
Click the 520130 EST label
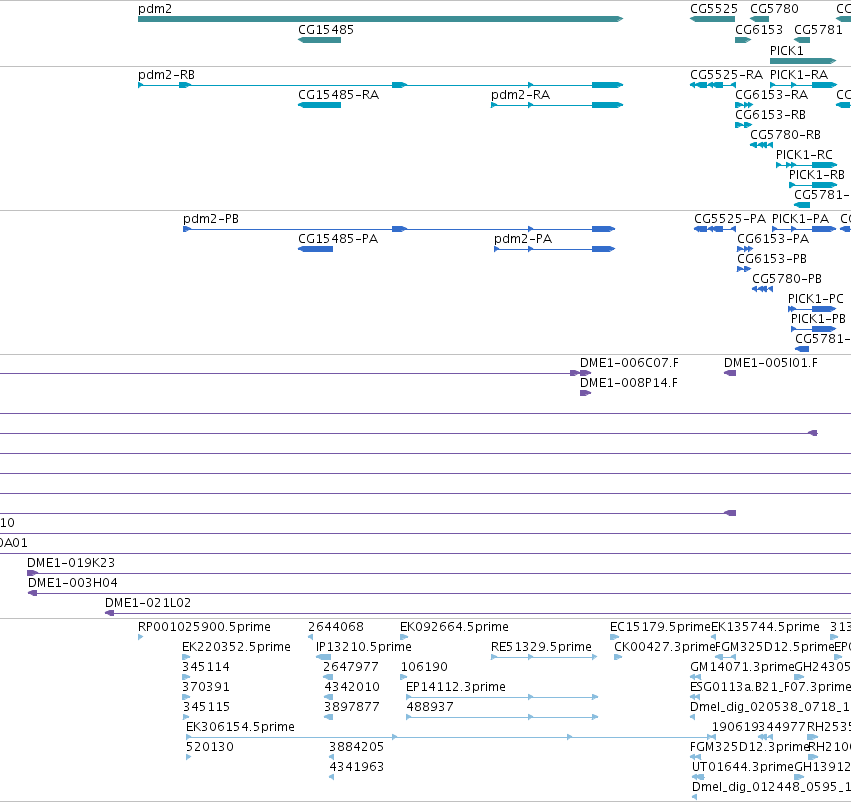pos(209,747)
